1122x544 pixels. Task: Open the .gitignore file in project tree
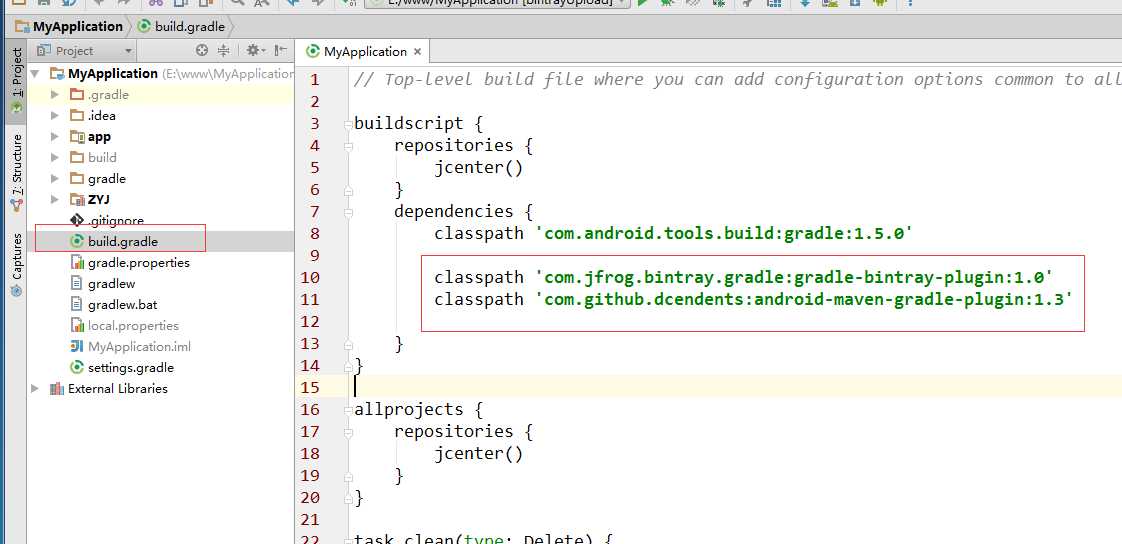pyautogui.click(x=115, y=220)
